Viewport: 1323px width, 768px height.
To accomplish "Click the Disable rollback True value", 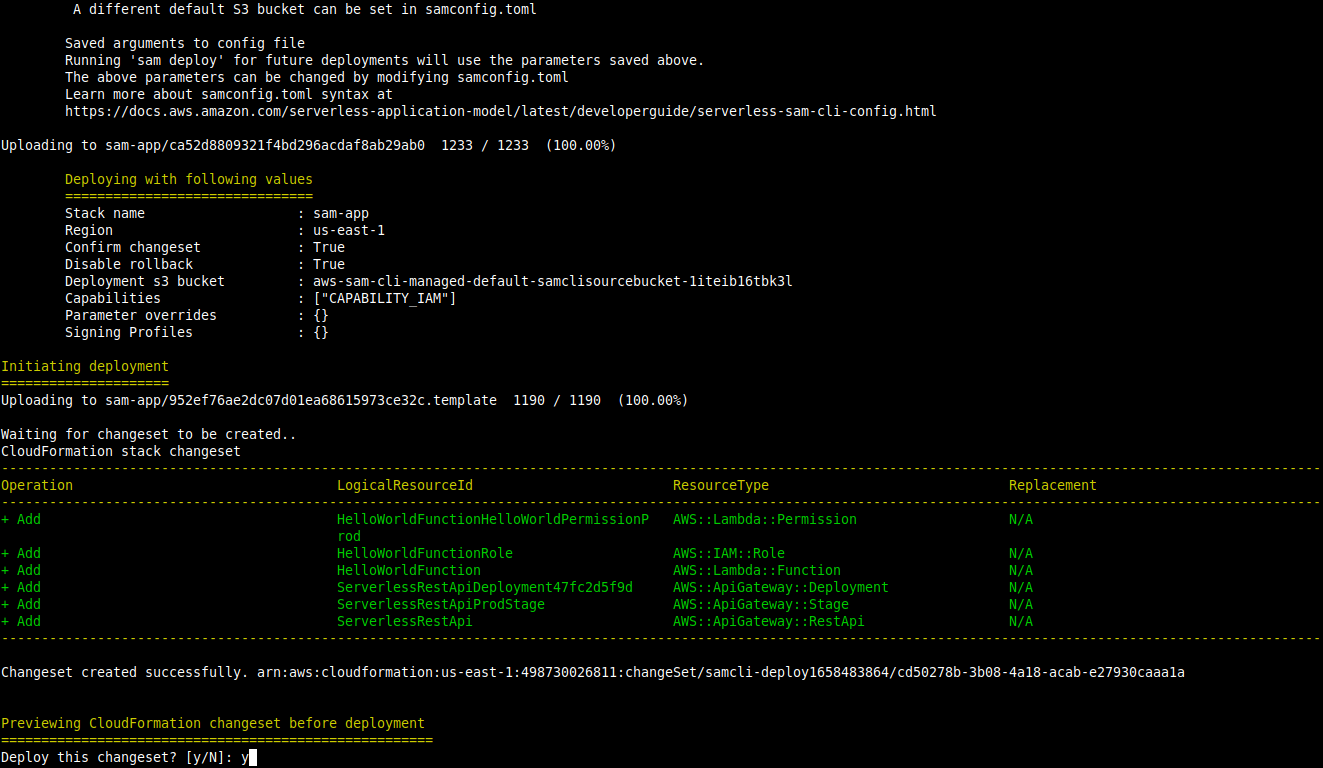I will tap(329, 264).
